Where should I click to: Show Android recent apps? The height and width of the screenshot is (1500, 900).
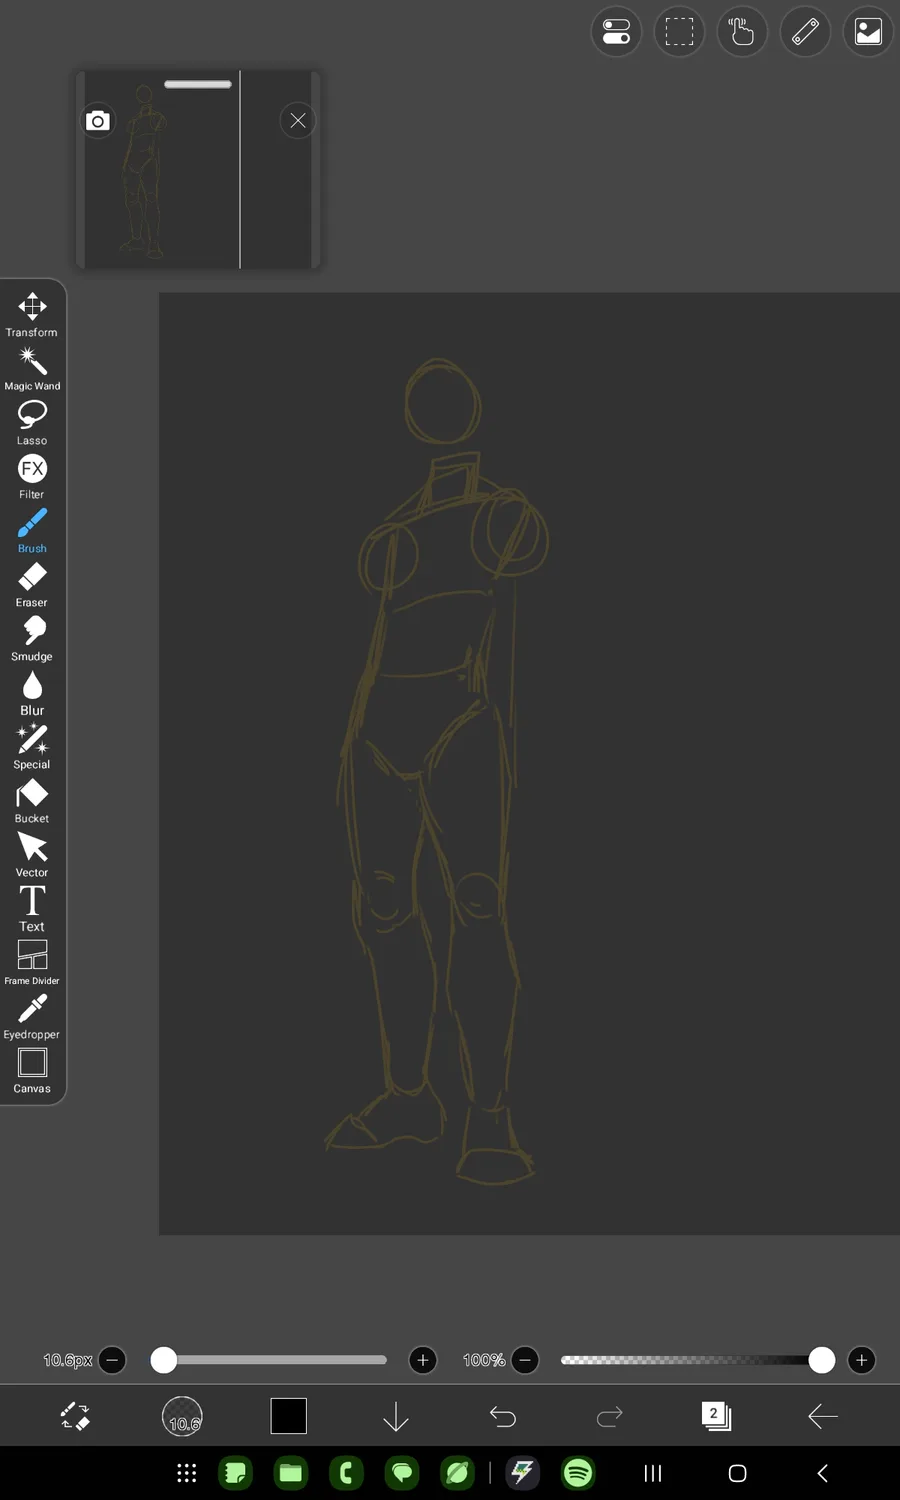click(x=653, y=1473)
